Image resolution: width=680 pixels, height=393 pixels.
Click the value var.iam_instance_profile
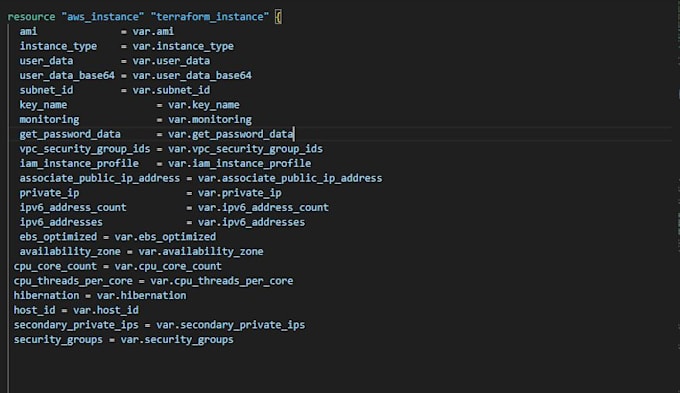tap(239, 164)
